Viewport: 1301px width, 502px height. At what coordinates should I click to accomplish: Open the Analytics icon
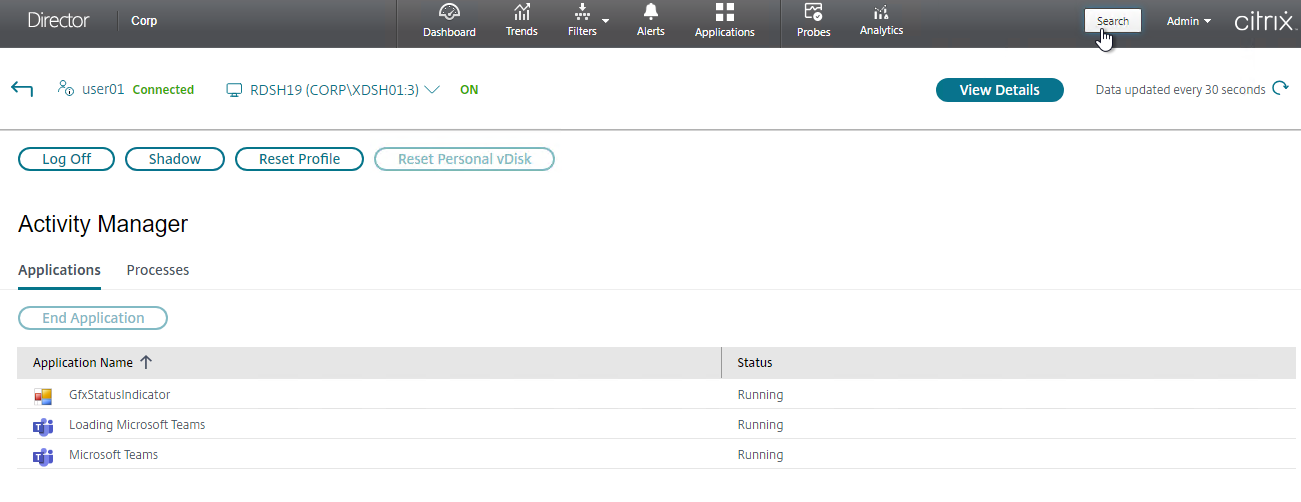tap(881, 12)
